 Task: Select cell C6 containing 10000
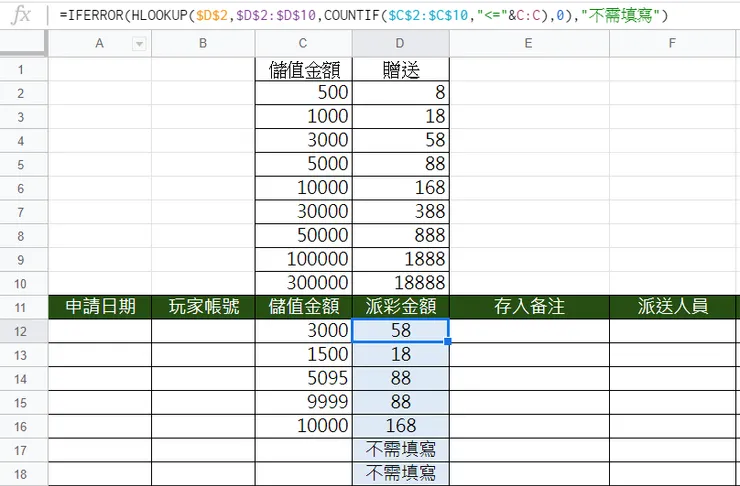pos(303,188)
